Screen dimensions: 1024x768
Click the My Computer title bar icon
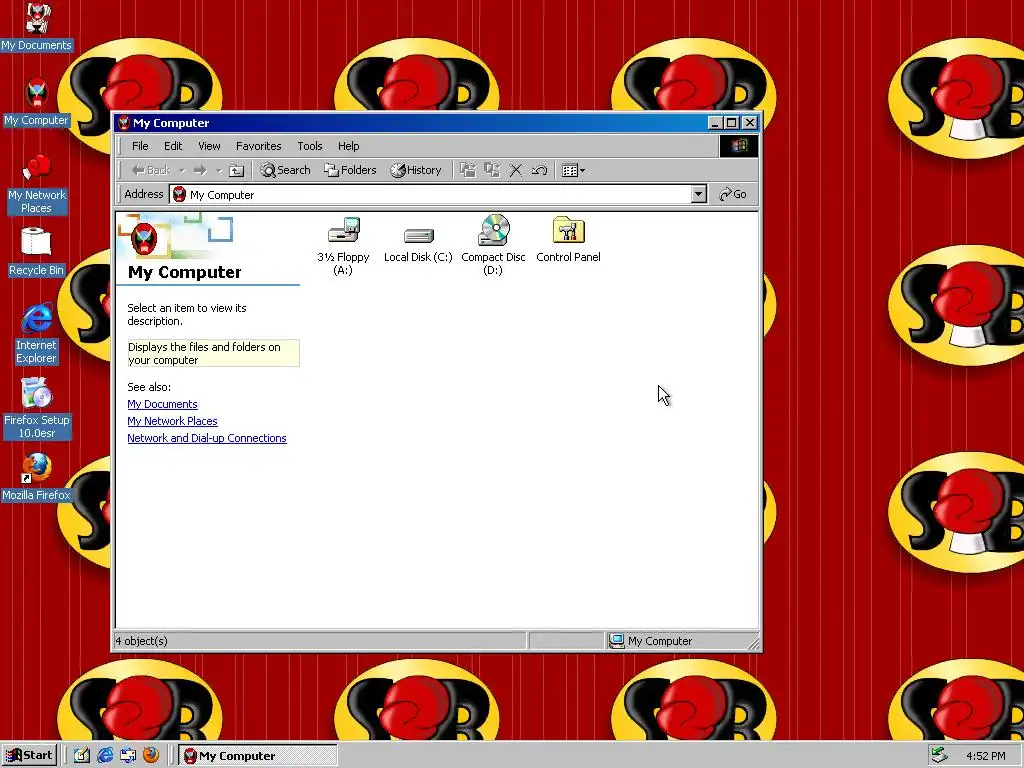[124, 123]
